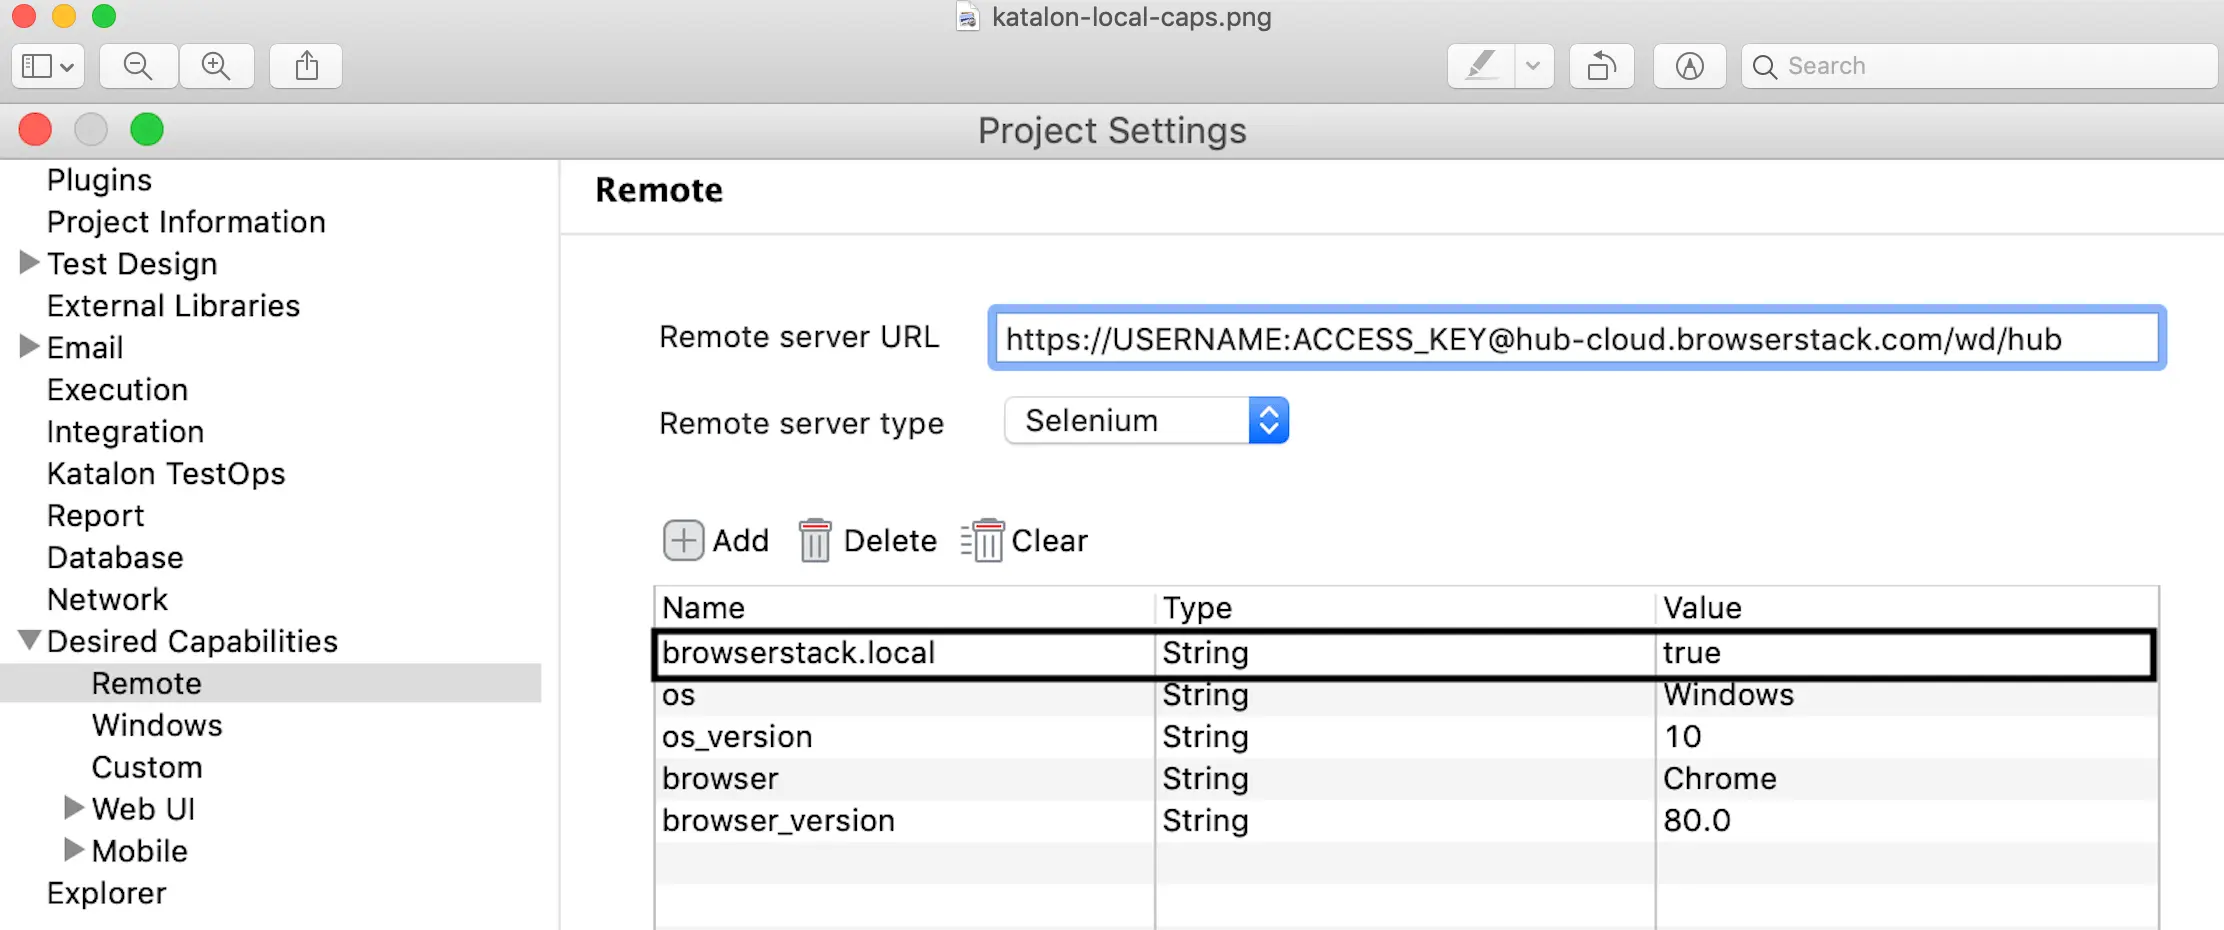
Task: Expand the Web UI tree node
Action: coord(73,807)
